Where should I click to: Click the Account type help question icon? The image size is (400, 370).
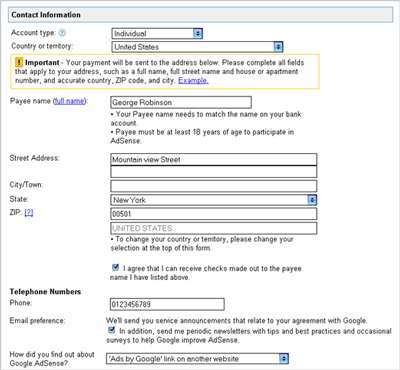(62, 33)
